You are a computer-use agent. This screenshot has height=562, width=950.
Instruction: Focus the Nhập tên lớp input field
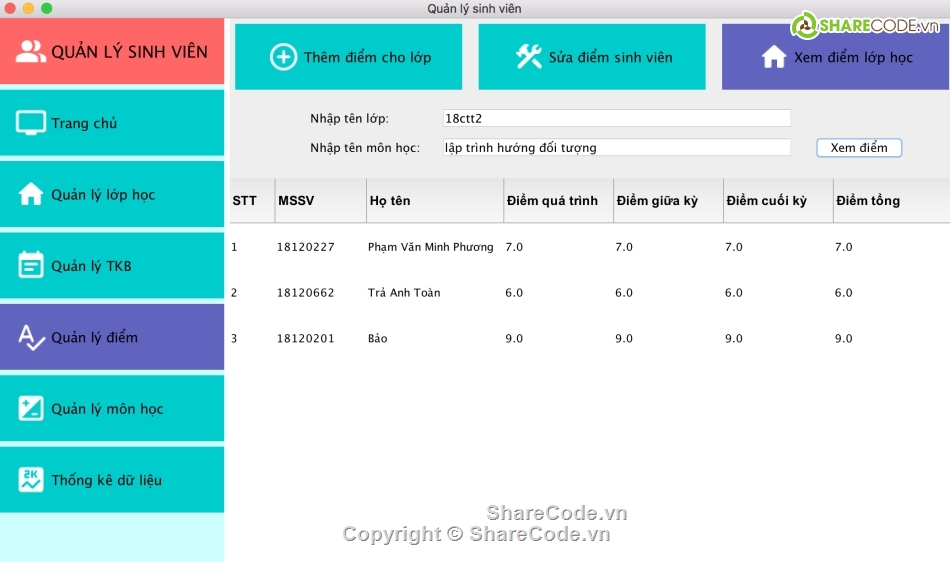tap(616, 118)
